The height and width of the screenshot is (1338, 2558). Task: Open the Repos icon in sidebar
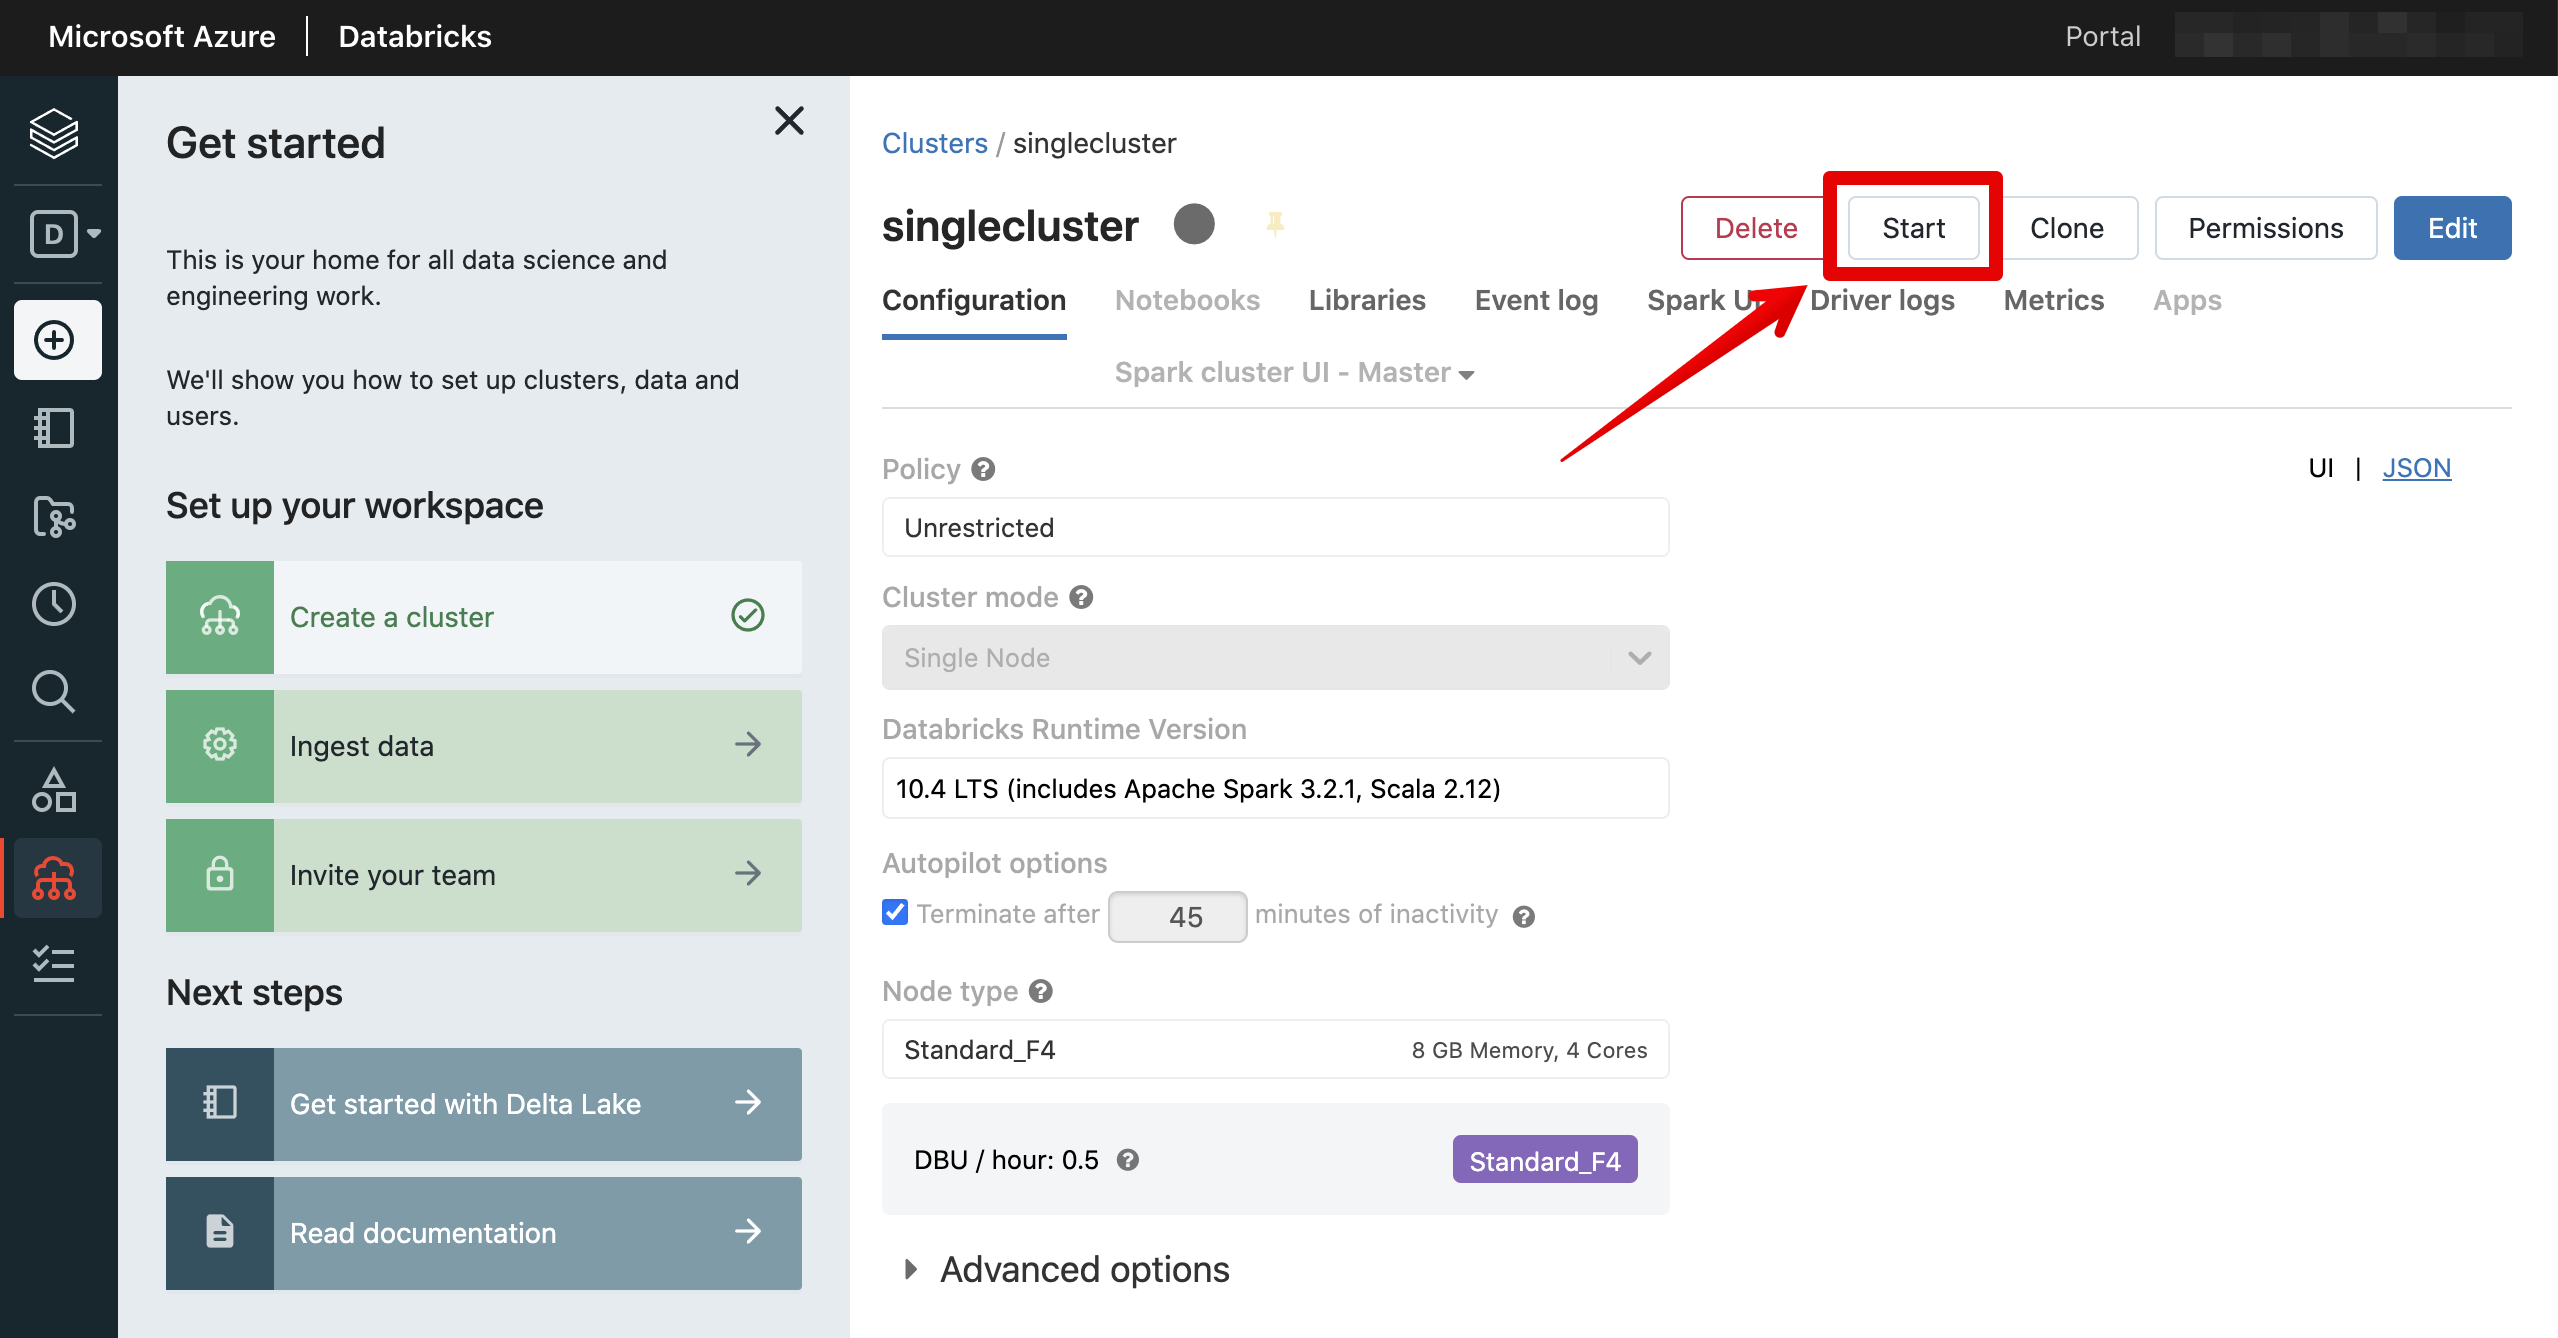[x=54, y=518]
